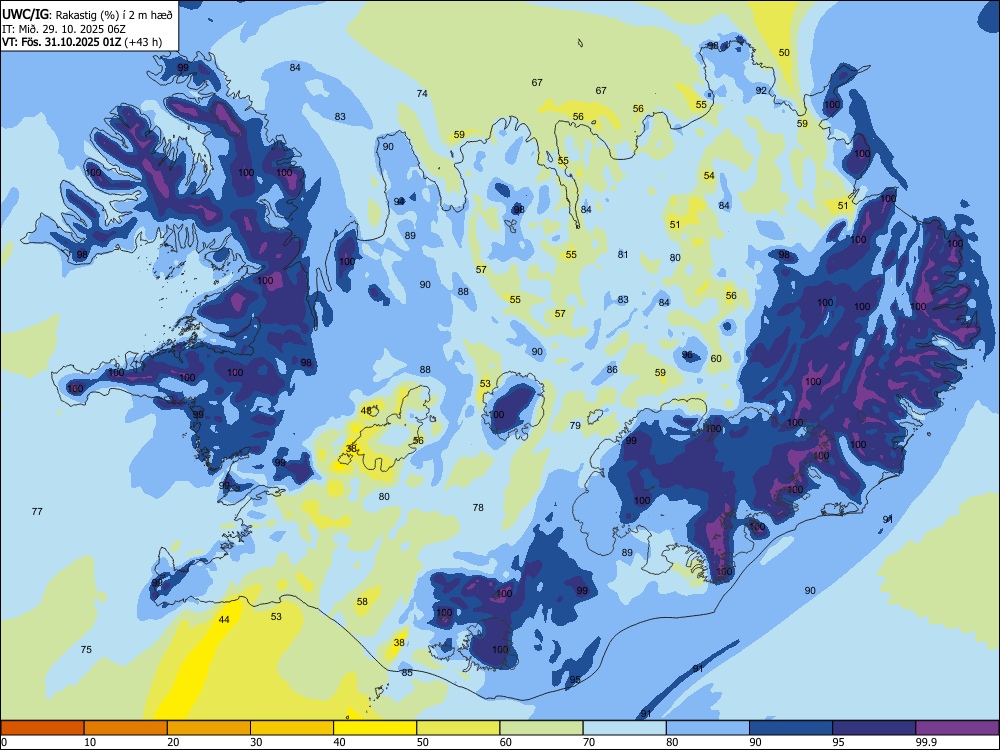
Task: Click the map value '96' in the blue spot
Action: coord(688,355)
